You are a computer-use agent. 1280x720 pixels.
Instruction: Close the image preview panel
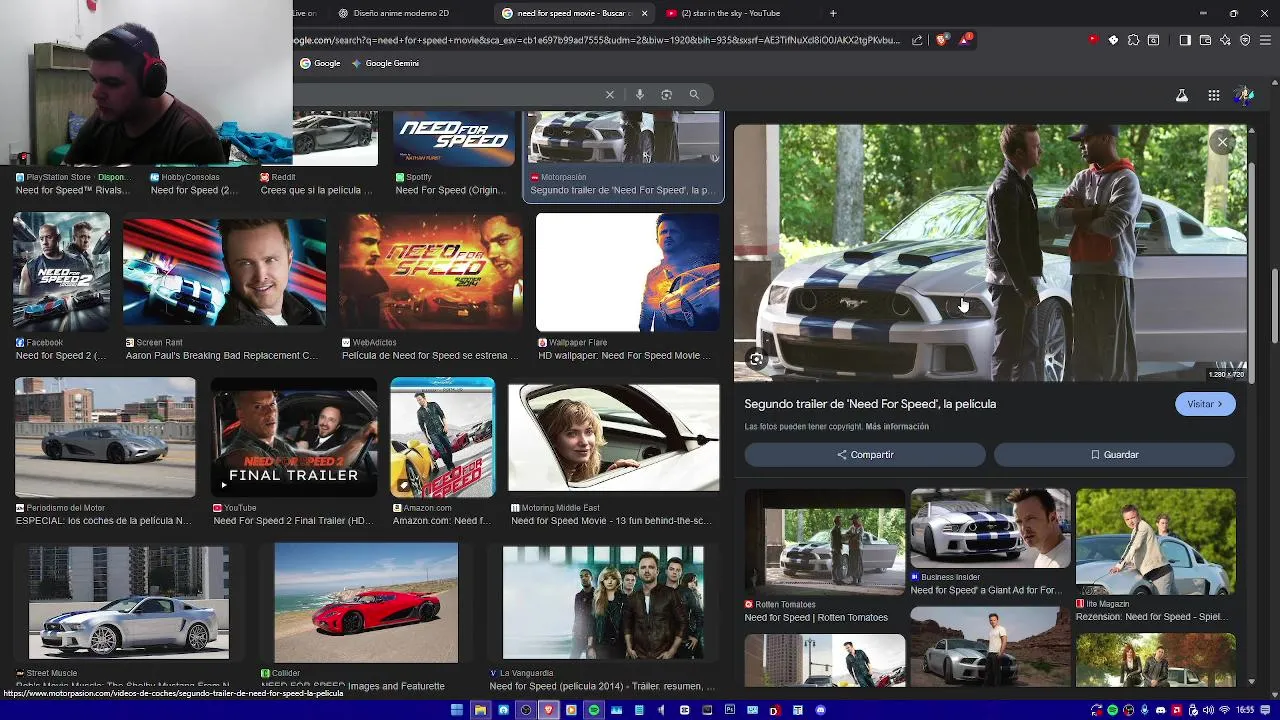tap(1222, 142)
